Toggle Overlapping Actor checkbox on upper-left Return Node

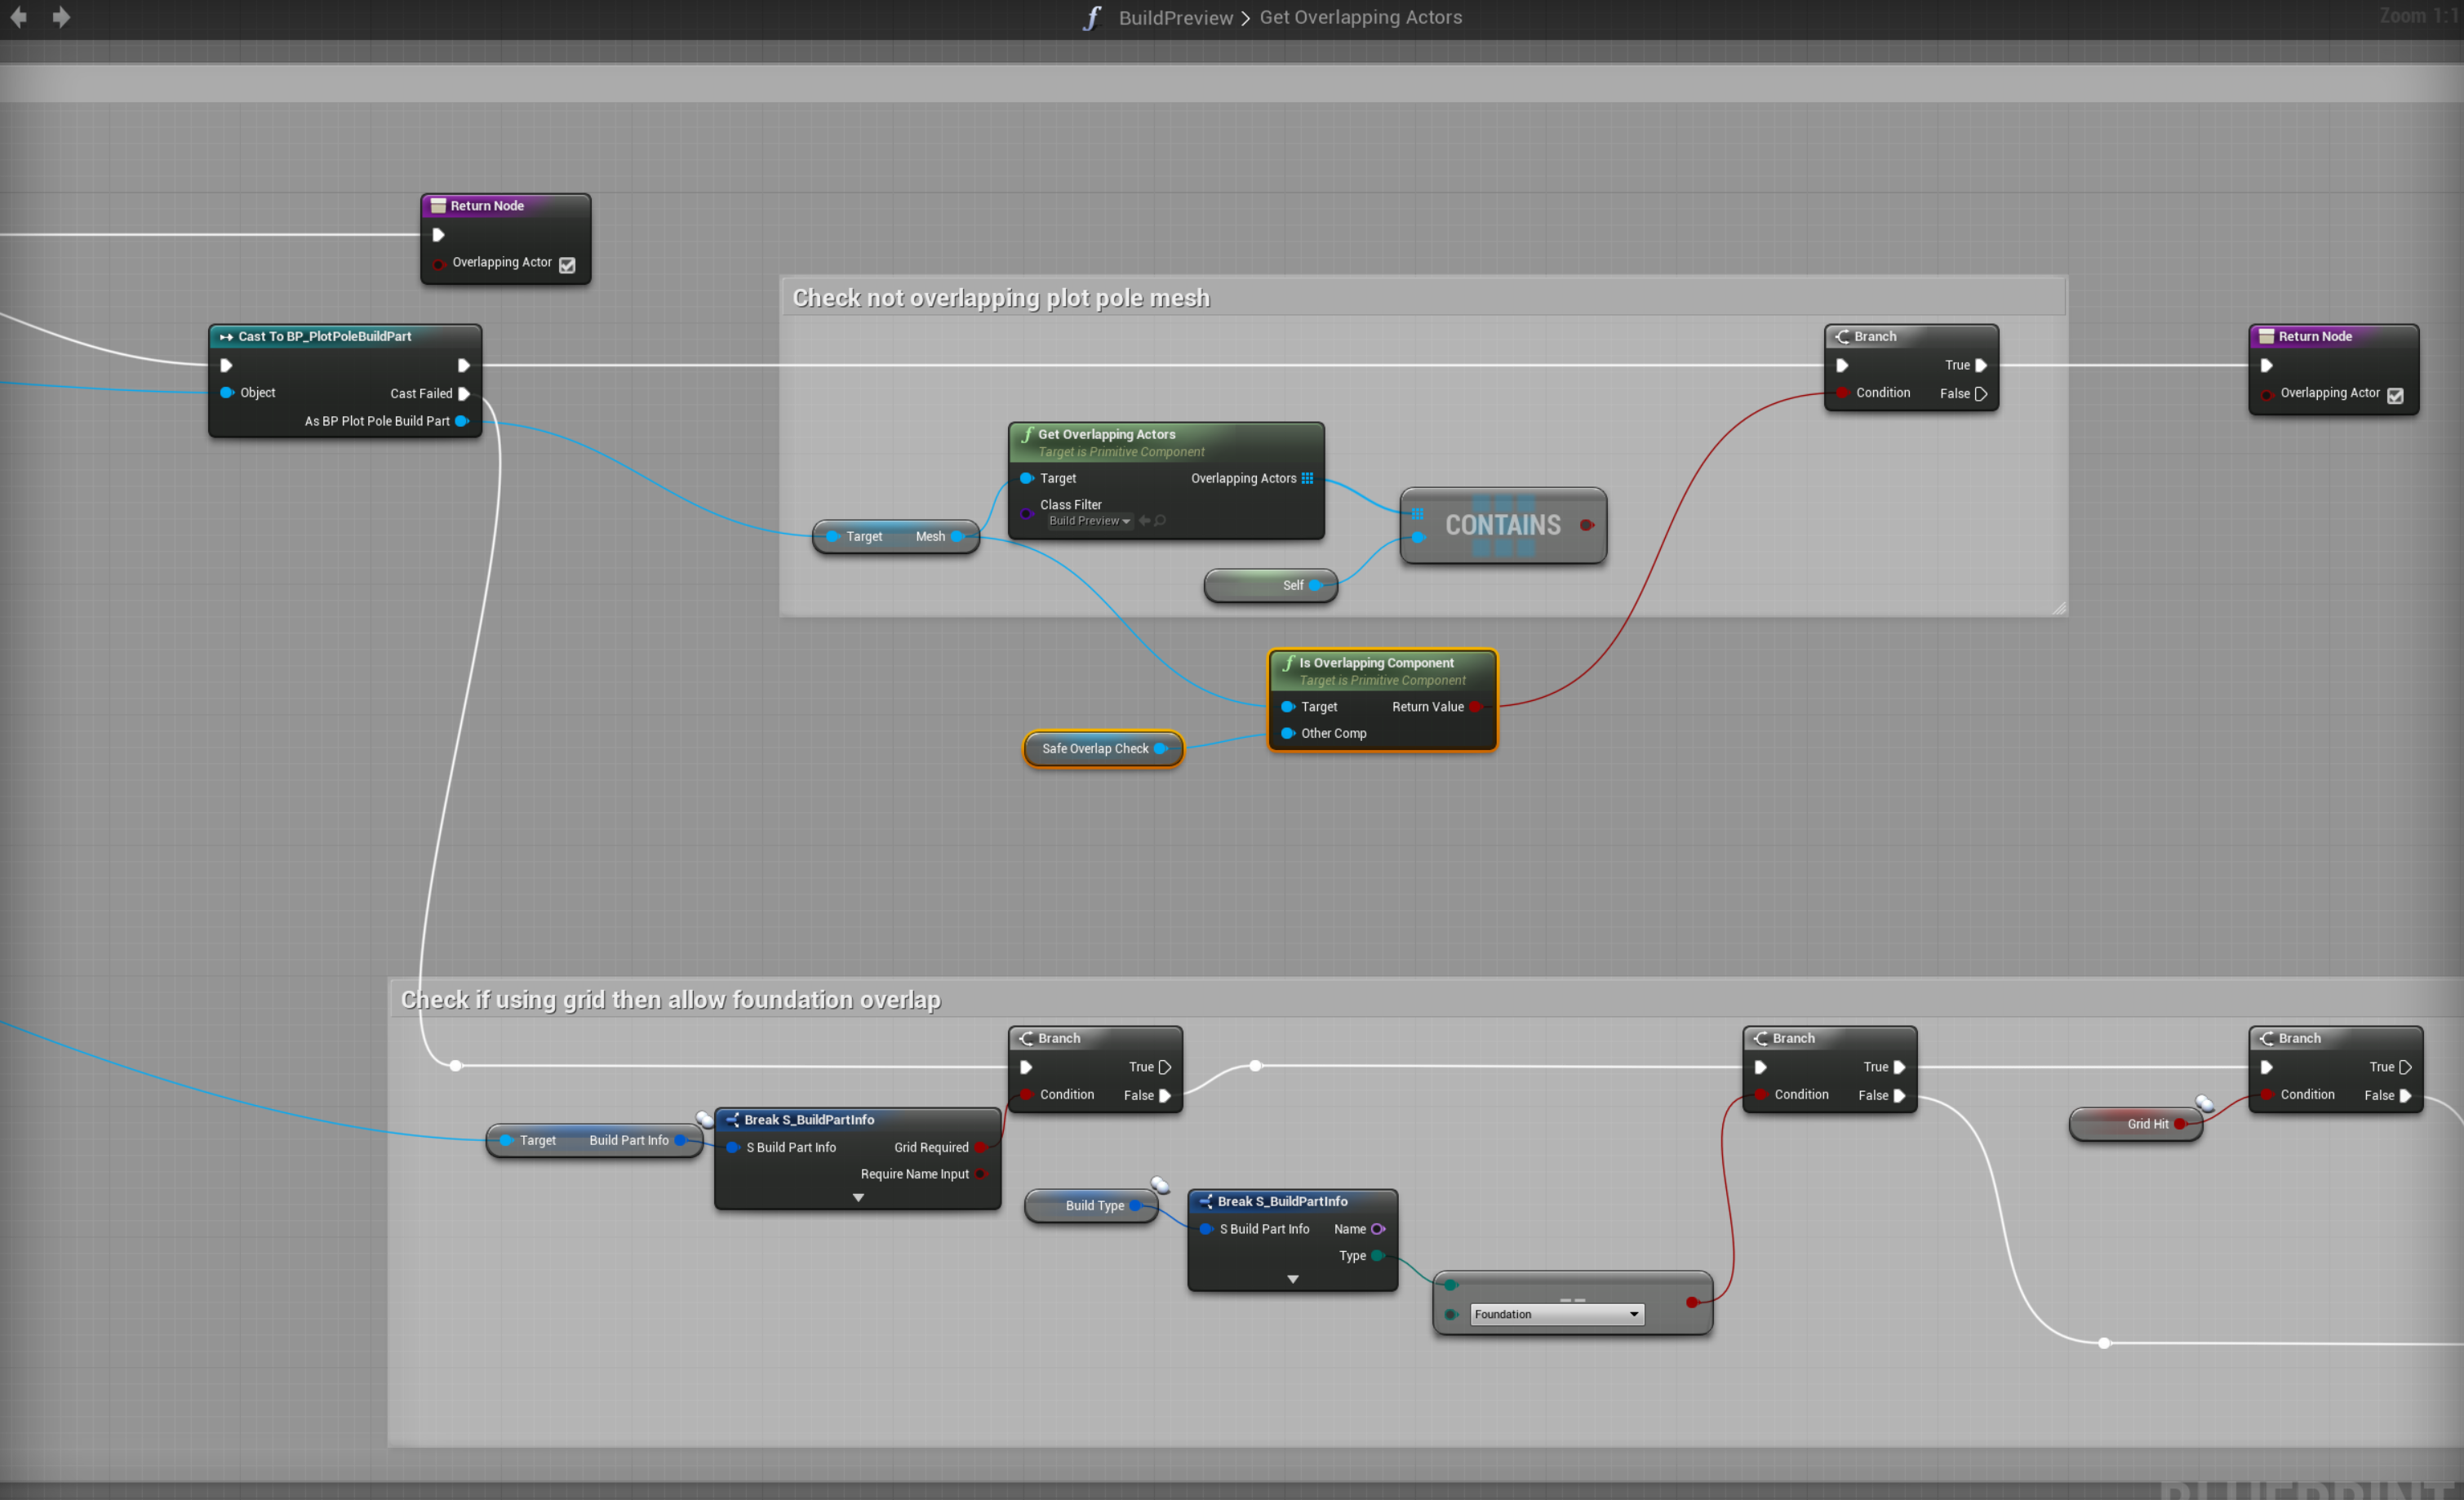[x=567, y=265]
